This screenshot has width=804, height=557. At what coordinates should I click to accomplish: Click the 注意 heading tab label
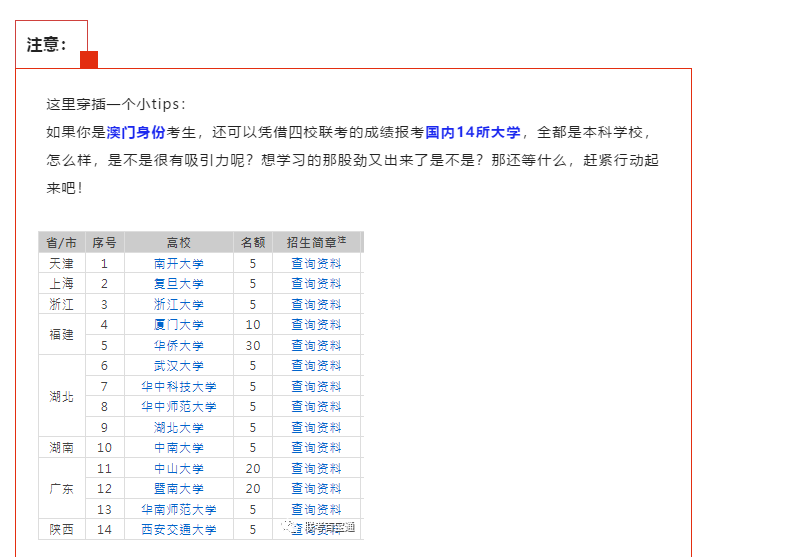(47, 45)
